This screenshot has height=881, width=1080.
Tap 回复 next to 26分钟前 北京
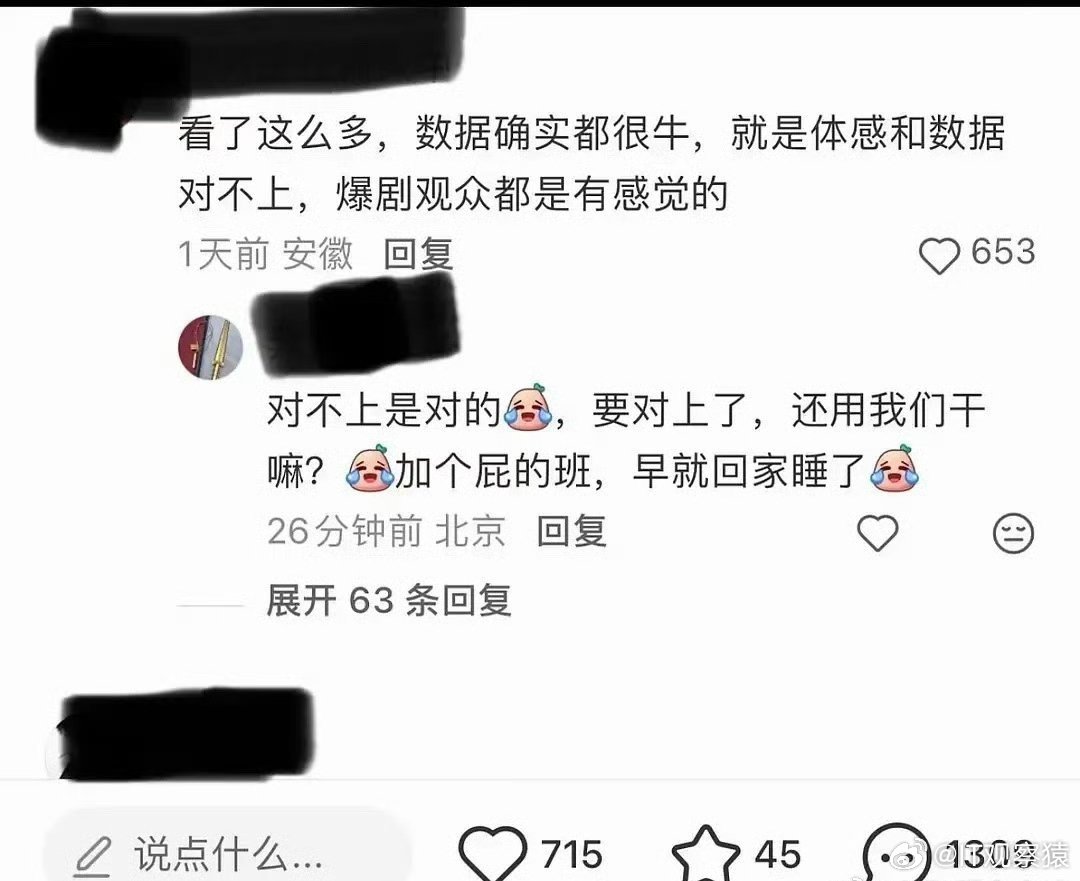click(572, 531)
